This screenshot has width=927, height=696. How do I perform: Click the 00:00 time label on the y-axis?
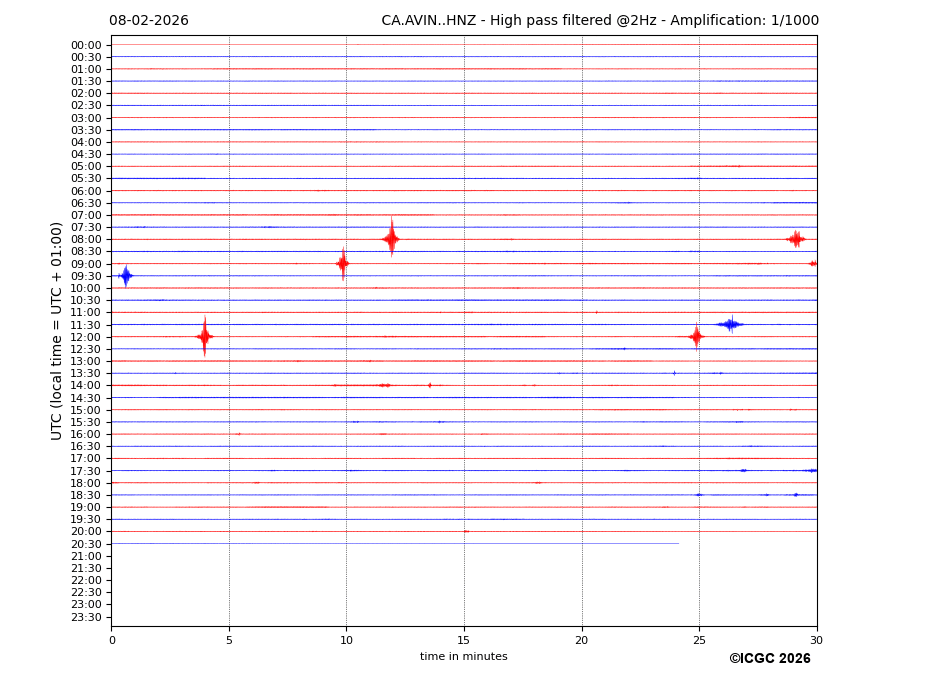[86, 45]
